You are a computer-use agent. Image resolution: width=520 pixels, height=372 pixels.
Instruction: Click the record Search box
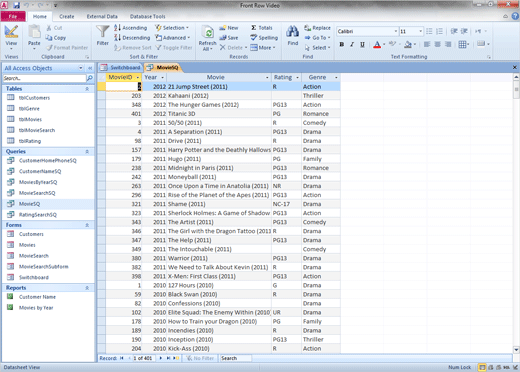(235, 358)
